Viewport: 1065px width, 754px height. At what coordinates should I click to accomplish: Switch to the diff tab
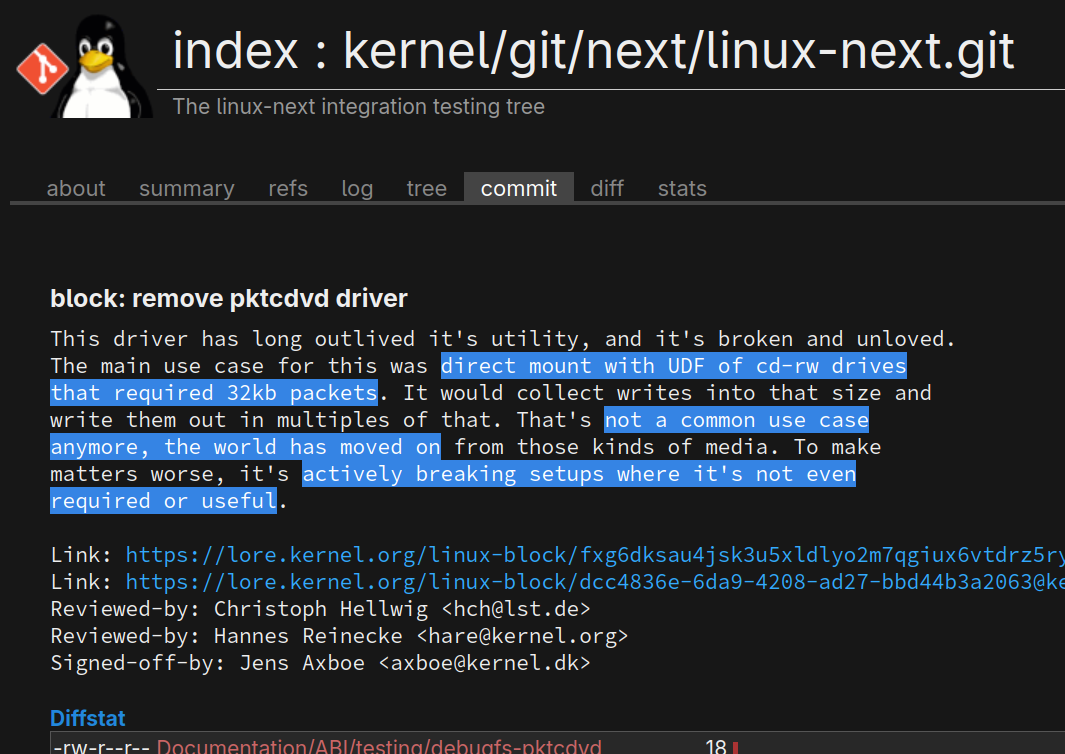tap(607, 188)
